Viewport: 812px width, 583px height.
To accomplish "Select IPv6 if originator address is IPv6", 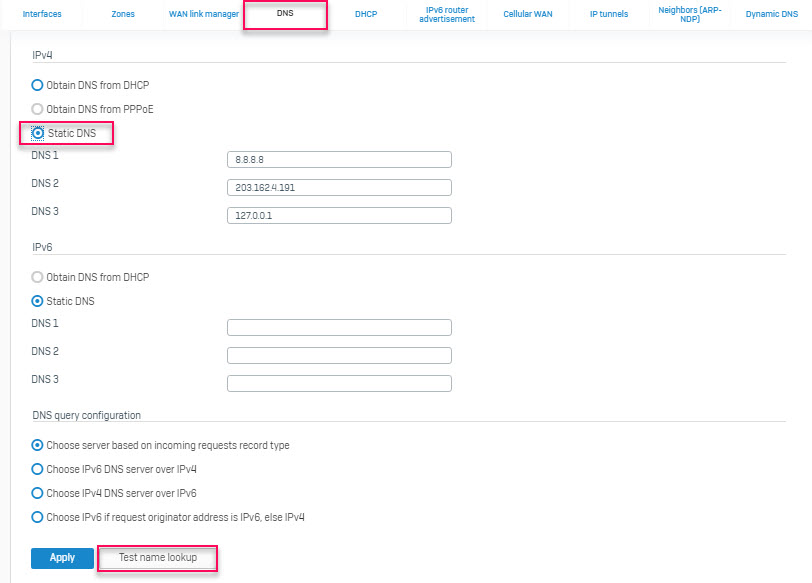I will click(x=37, y=517).
